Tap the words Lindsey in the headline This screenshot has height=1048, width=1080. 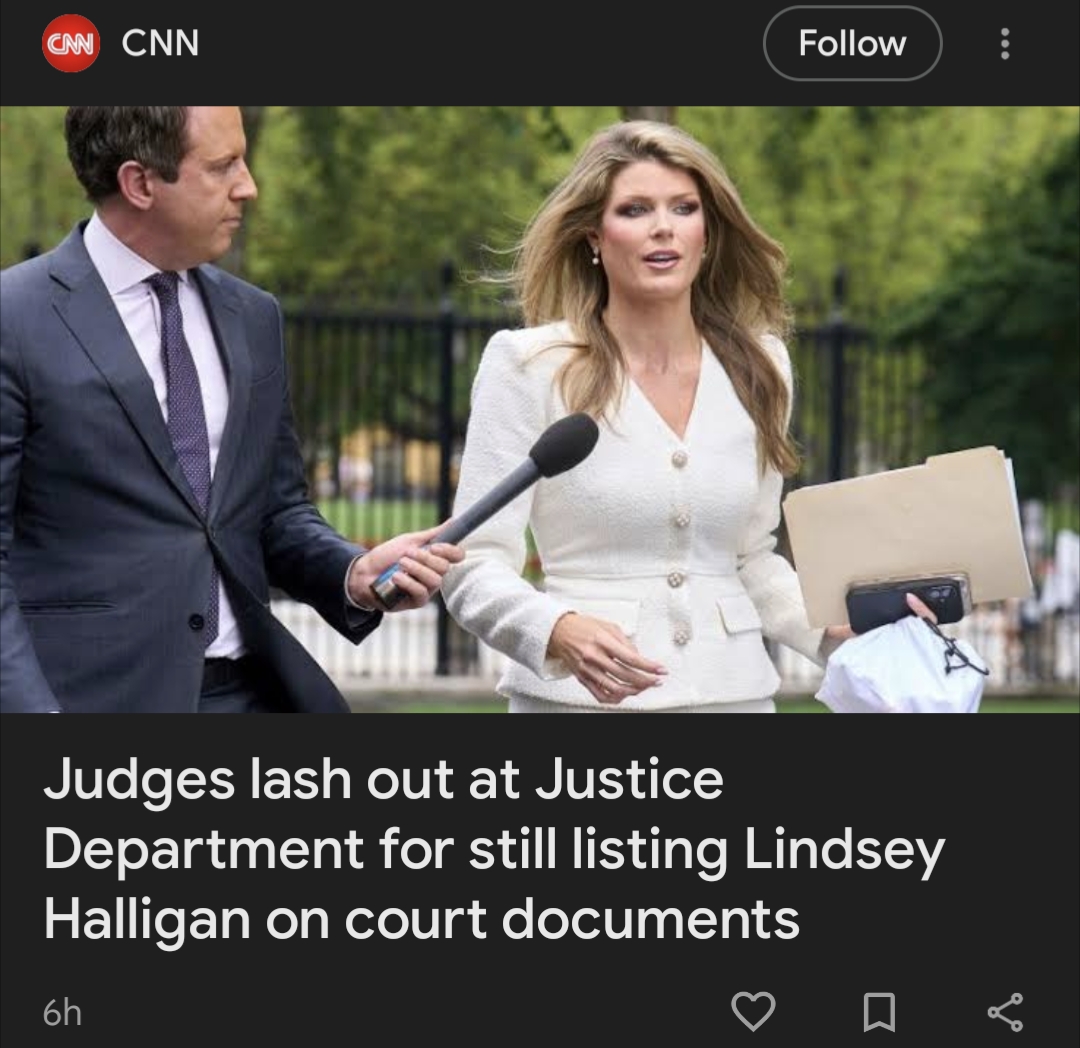click(x=844, y=851)
